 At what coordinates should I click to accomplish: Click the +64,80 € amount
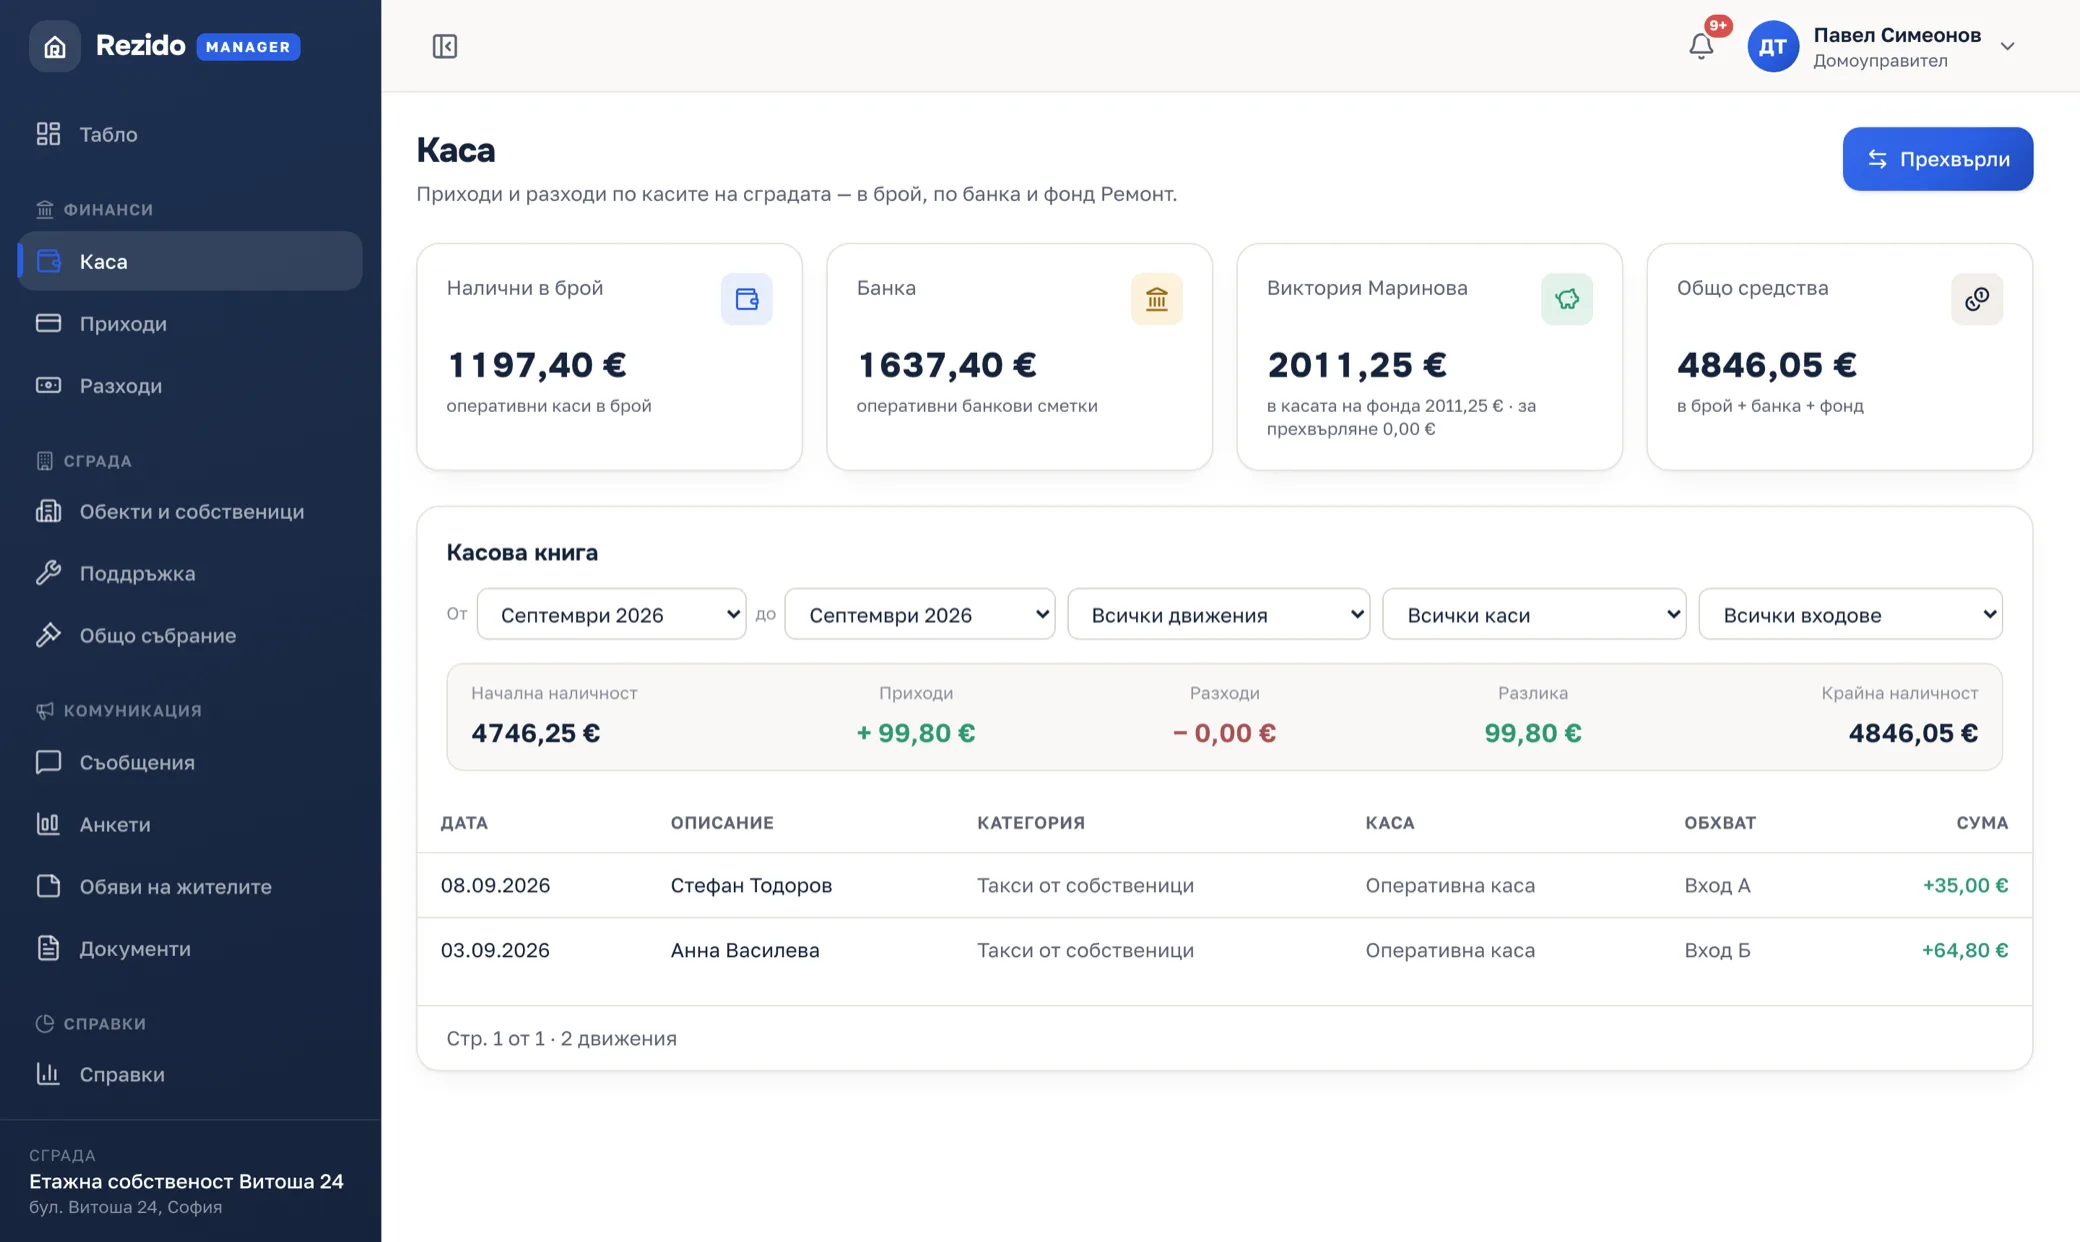click(x=1965, y=950)
